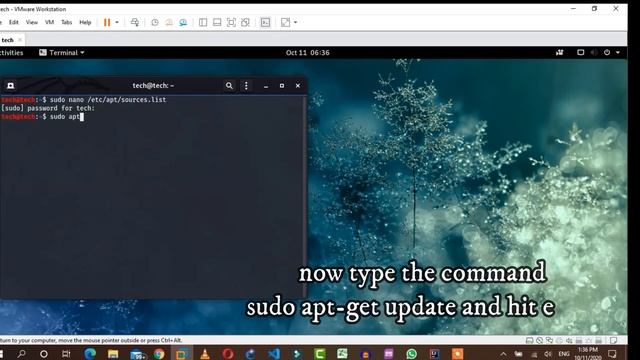Screen dimensions: 640x360
Task: Open Opera browser from taskbar
Action: [x=228, y=354]
